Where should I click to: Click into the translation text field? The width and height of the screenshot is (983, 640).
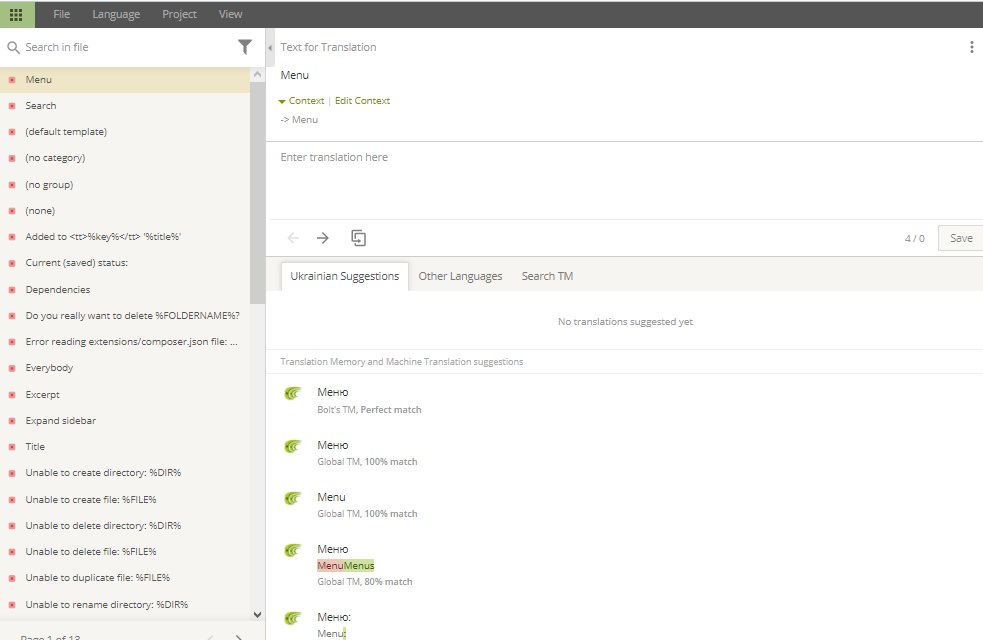click(x=620, y=180)
